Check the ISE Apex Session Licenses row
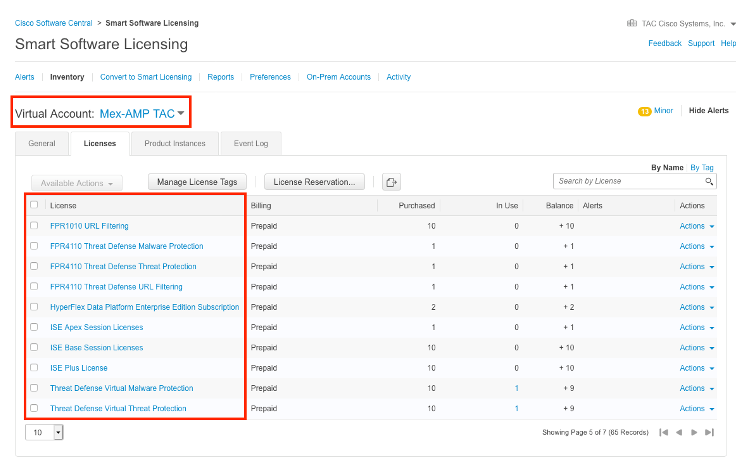This screenshot has width=736, height=466. pos(34,327)
